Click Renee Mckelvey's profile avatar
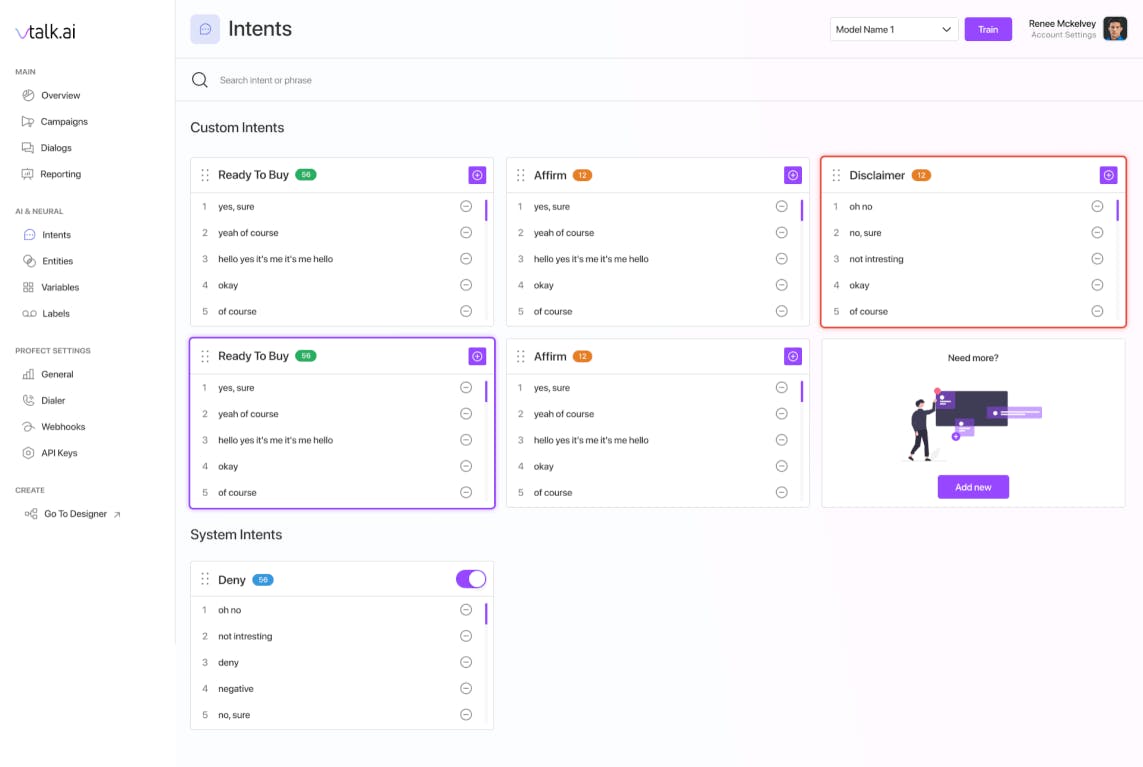 (1115, 29)
